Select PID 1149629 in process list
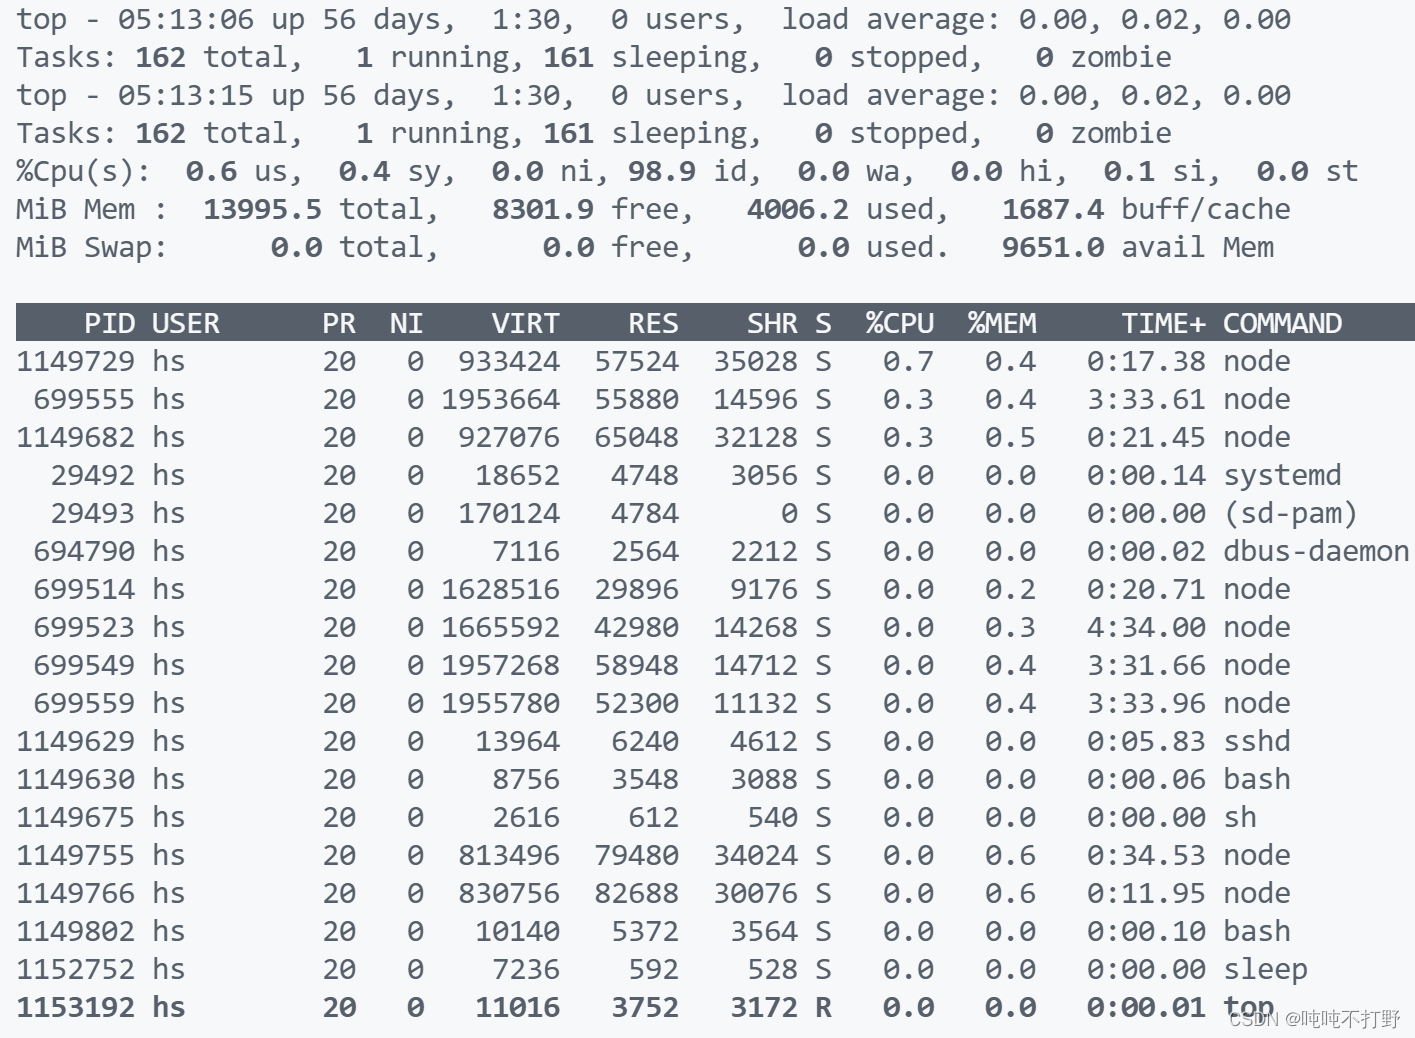Screen dimensions: 1415x1038 [x=75, y=741]
